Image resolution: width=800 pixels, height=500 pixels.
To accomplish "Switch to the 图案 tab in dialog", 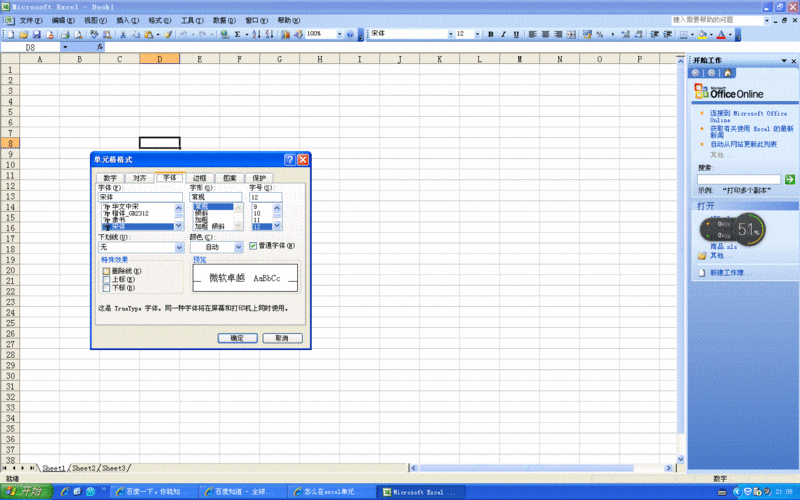I will [x=230, y=178].
